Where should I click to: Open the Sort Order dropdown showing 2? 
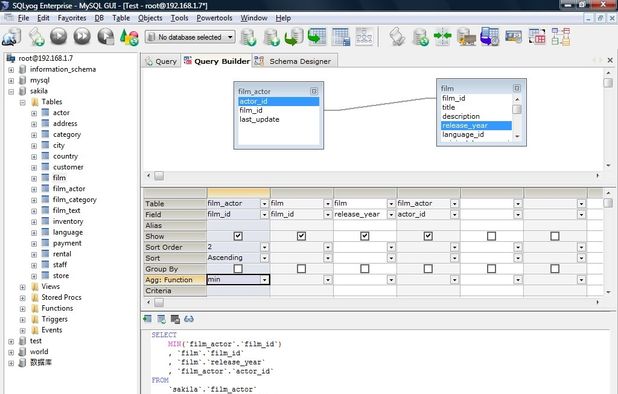(x=264, y=247)
